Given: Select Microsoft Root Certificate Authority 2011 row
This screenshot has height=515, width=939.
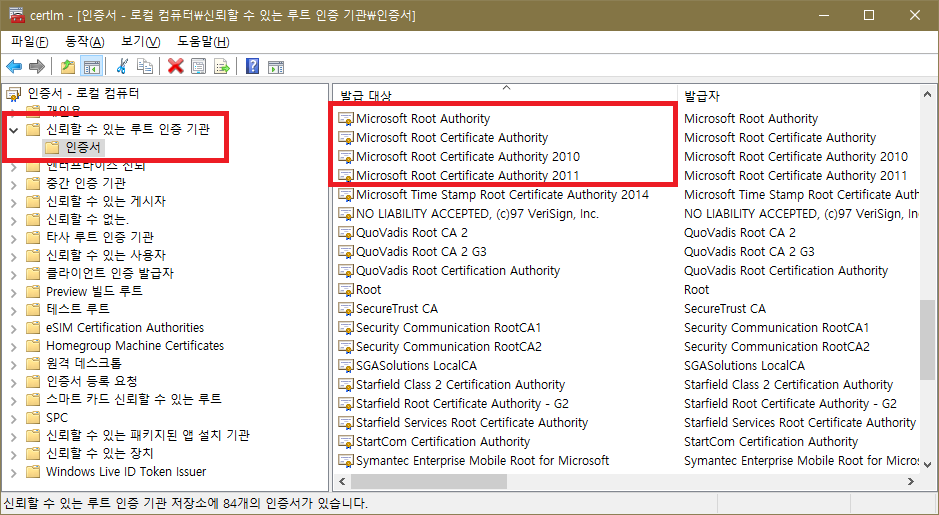Looking at the screenshot, I should pyautogui.click(x=467, y=175).
